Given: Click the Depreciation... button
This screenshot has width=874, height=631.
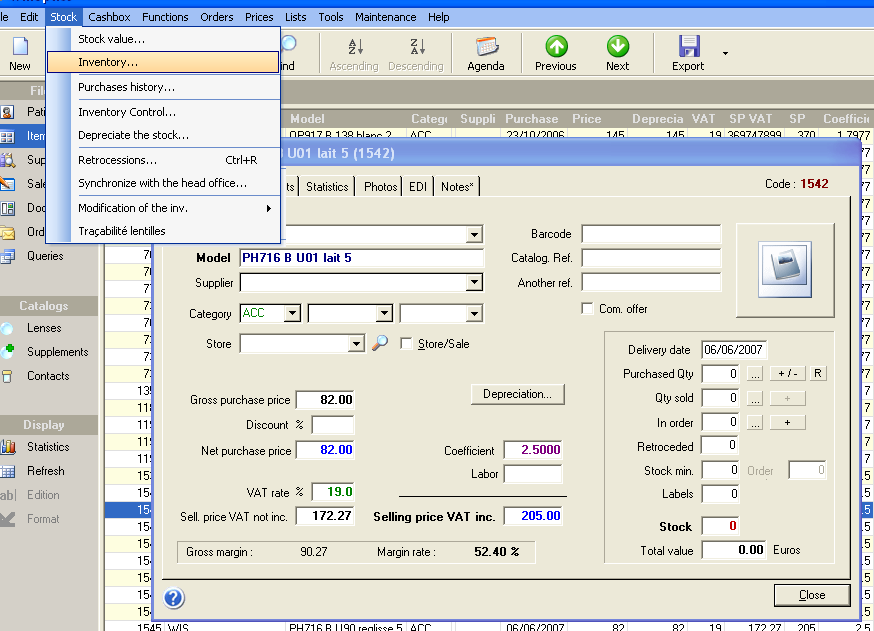Looking at the screenshot, I should 517,394.
